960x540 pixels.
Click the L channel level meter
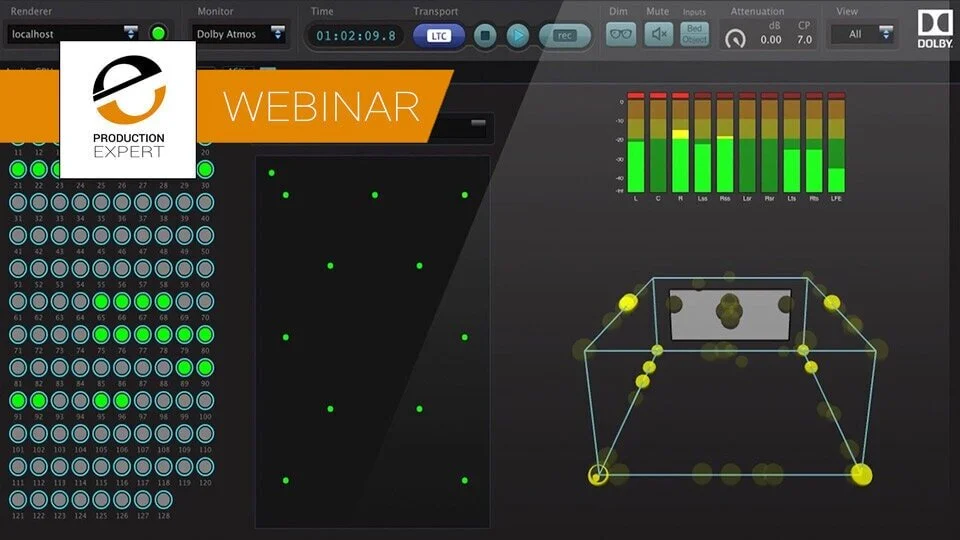[636, 143]
